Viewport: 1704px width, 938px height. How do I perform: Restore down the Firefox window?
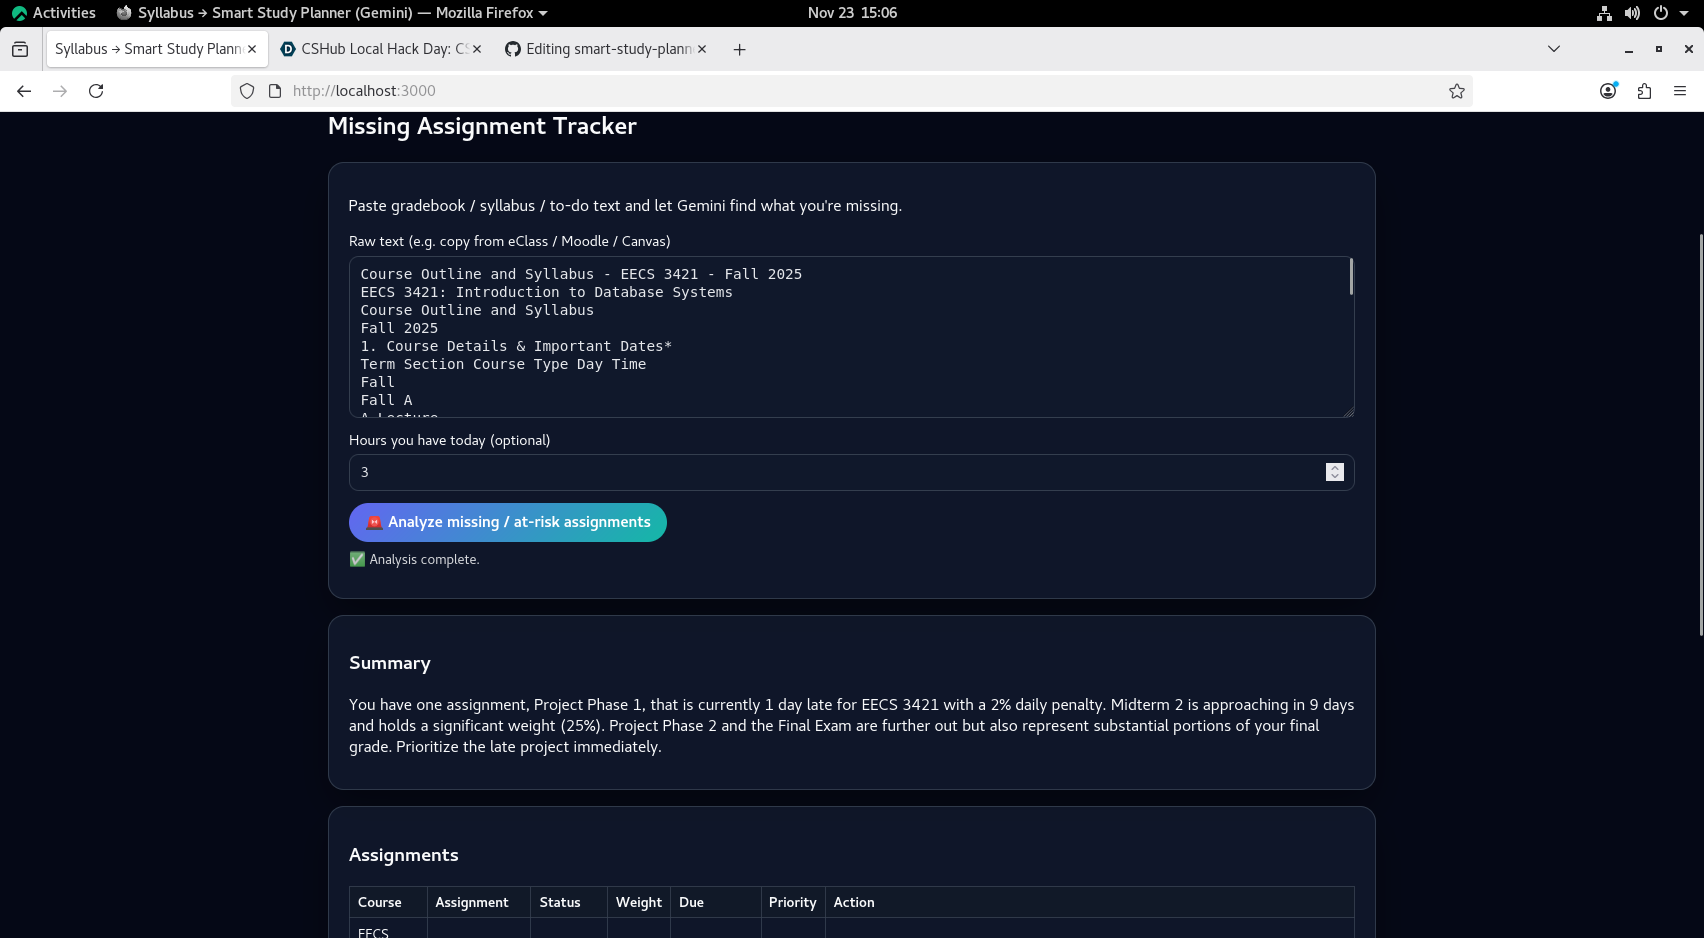tap(1659, 49)
